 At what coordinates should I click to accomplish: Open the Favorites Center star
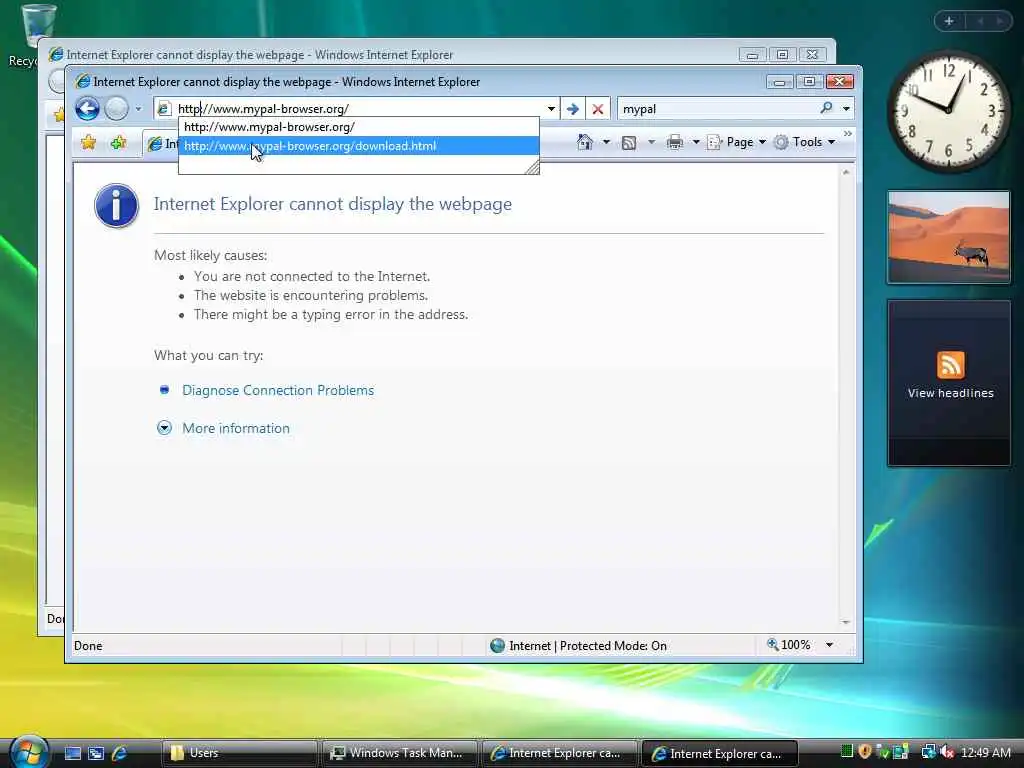coord(88,142)
